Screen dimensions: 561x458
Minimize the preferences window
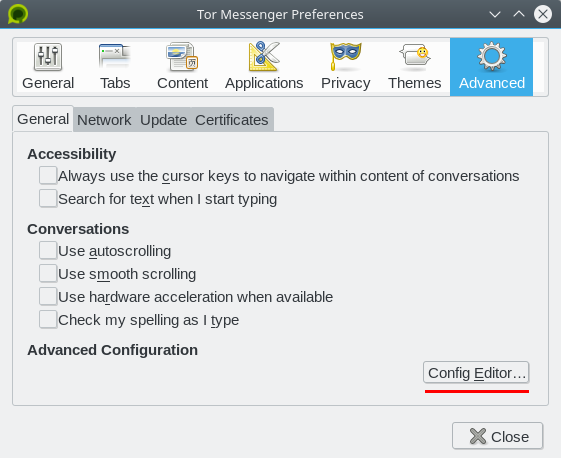495,14
